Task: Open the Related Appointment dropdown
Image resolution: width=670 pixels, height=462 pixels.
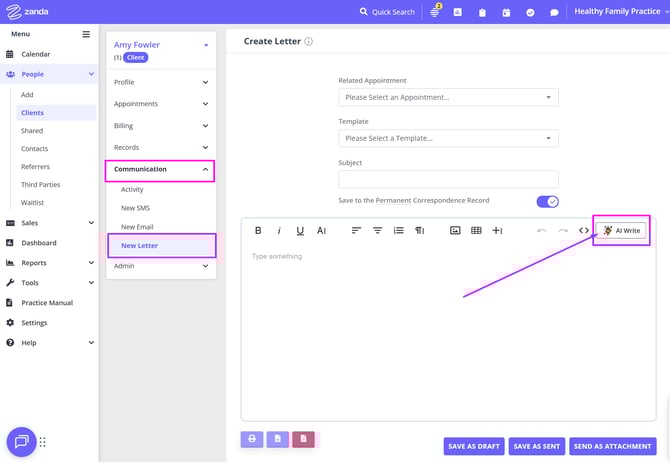Action: 448,97
